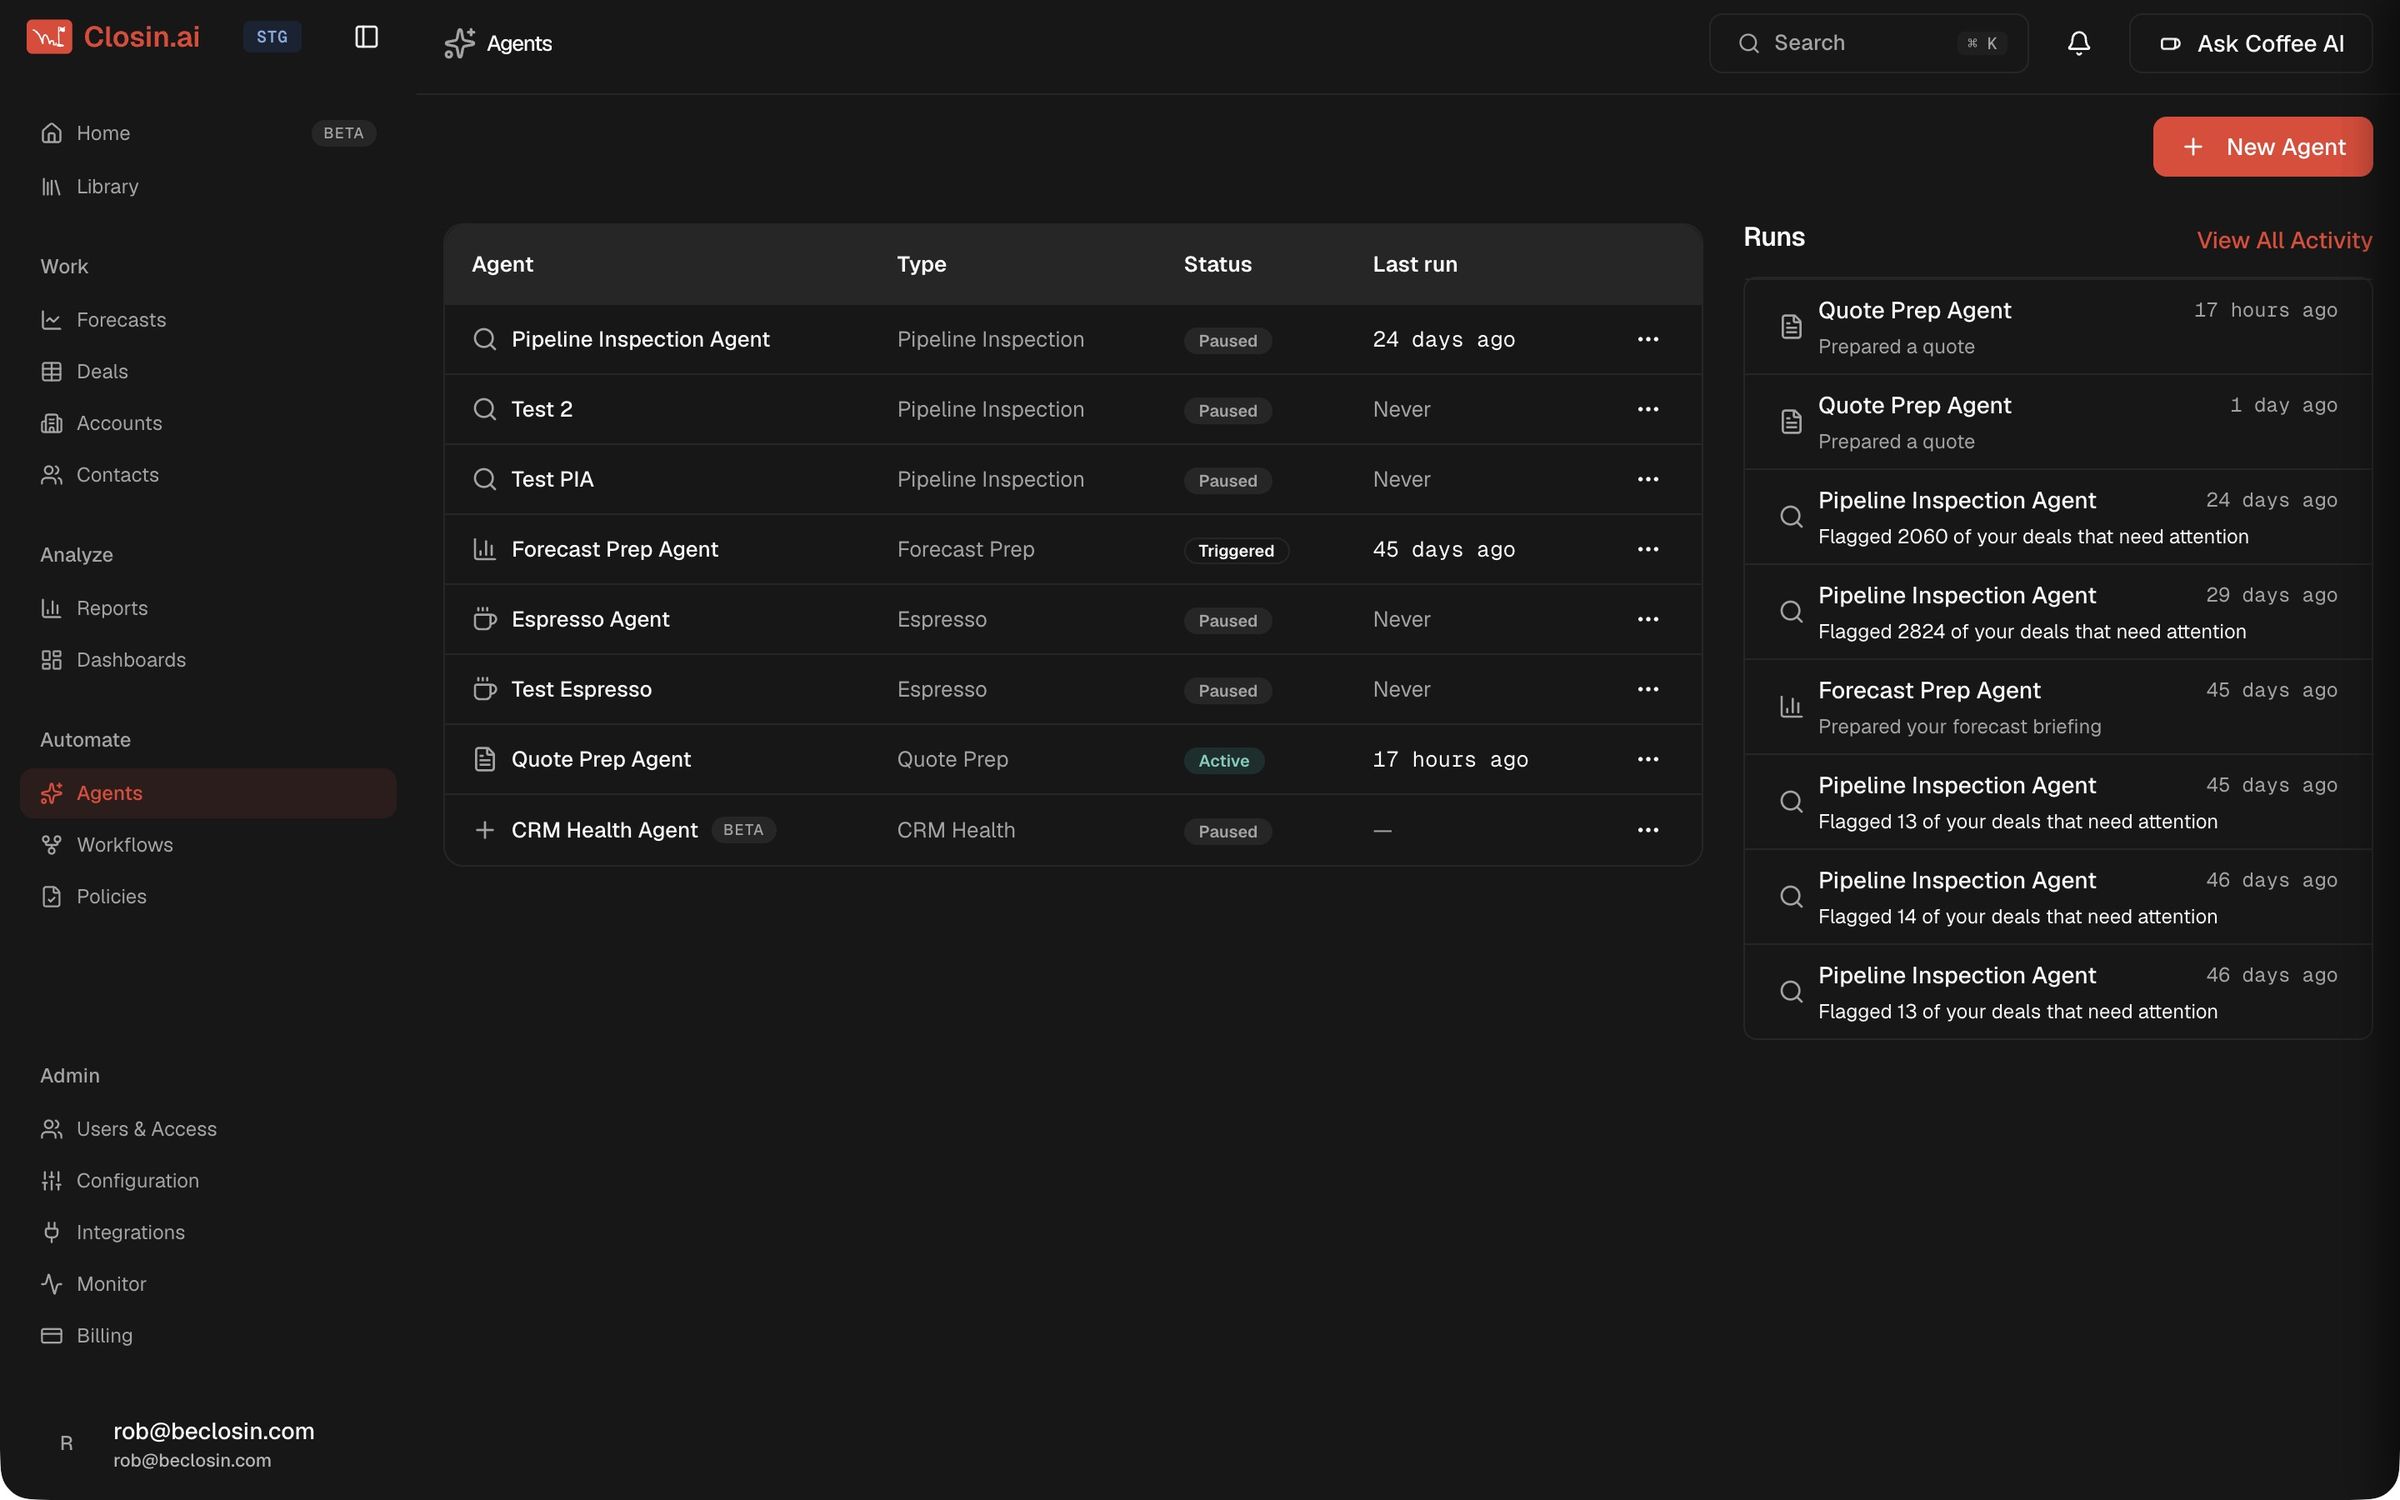Screen dimensions: 2400x1500
Task: Open Ask Coffee AI
Action: tap(2250, 43)
